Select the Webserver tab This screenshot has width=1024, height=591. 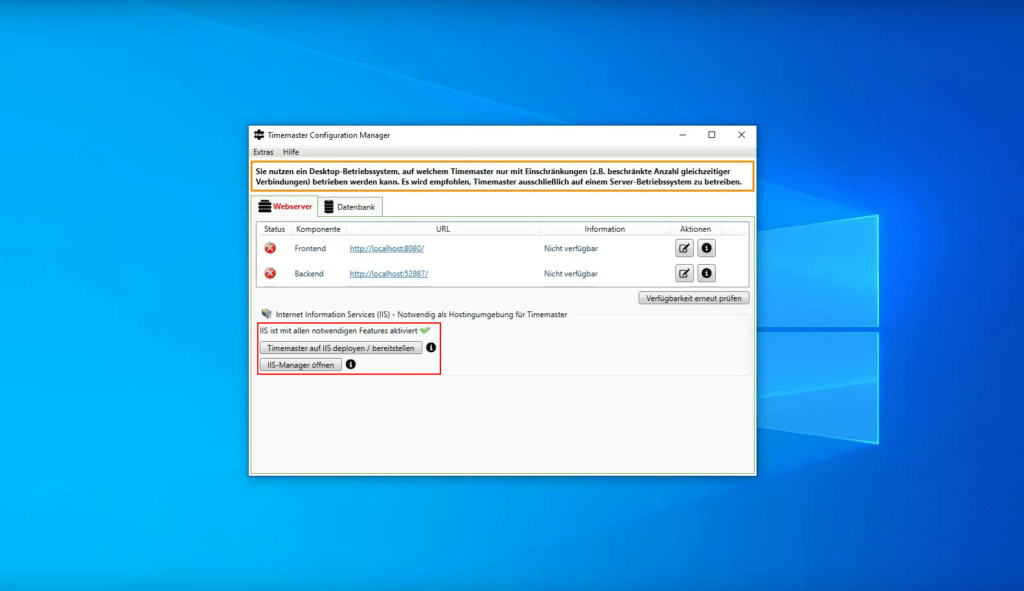pos(285,207)
